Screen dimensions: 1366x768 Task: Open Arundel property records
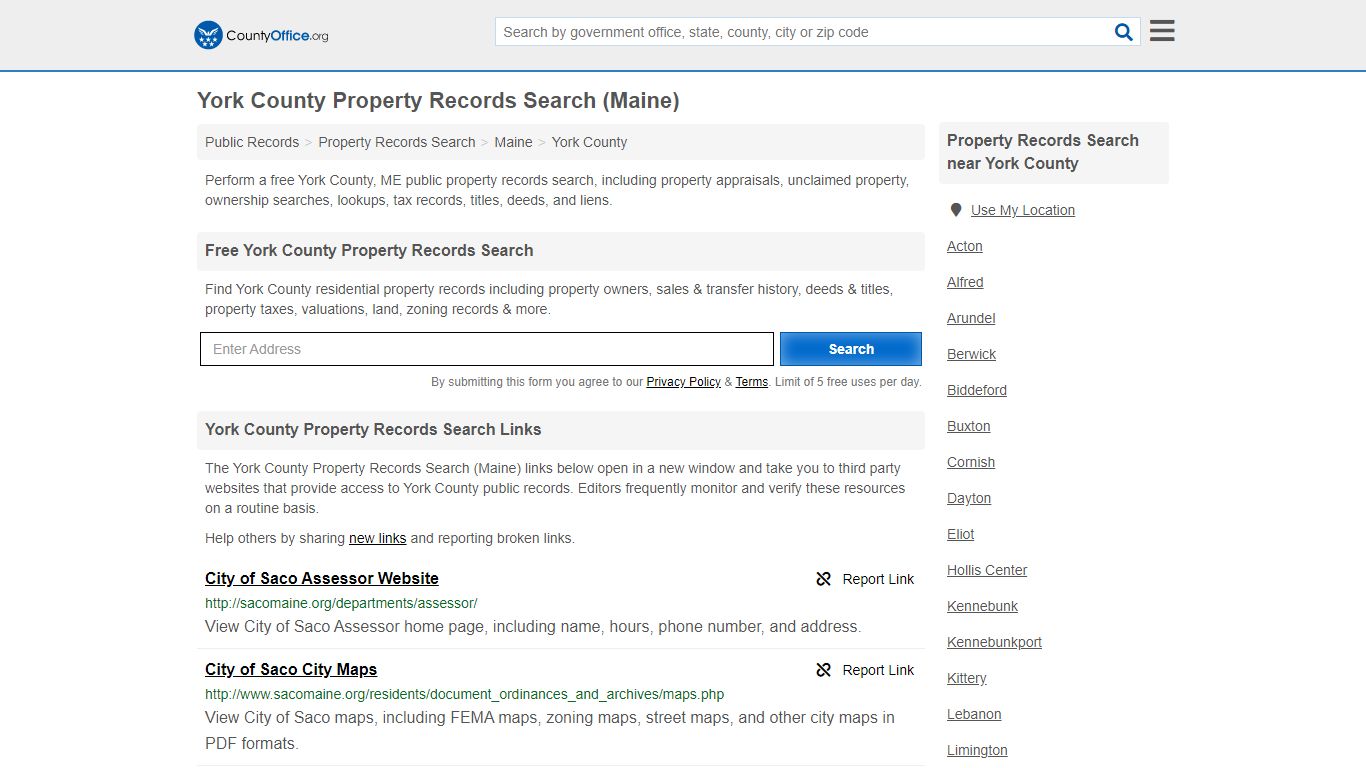[971, 318]
